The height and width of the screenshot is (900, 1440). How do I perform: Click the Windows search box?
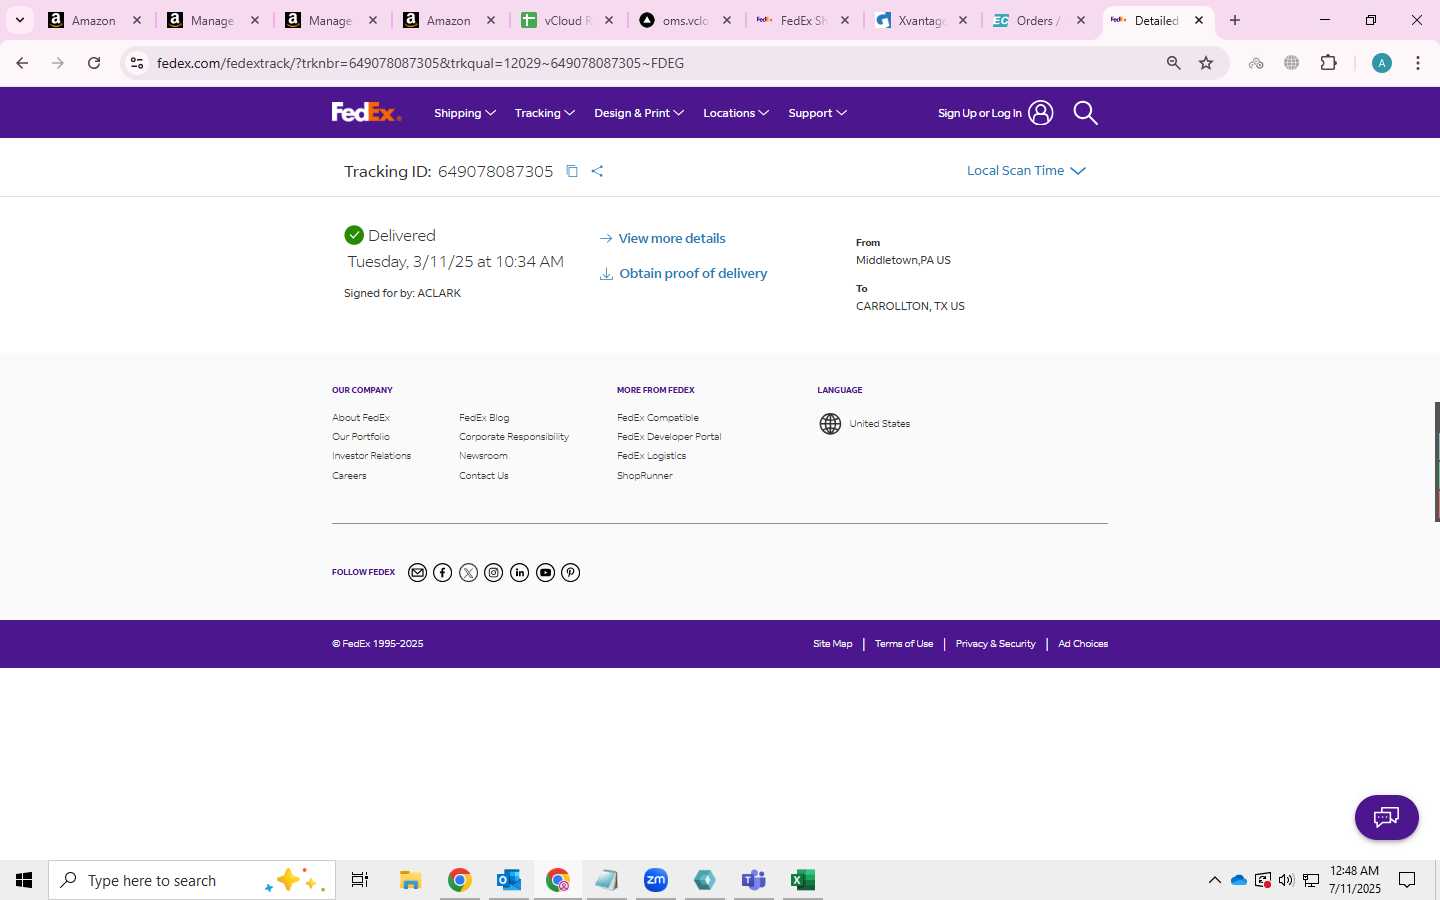[x=192, y=880]
